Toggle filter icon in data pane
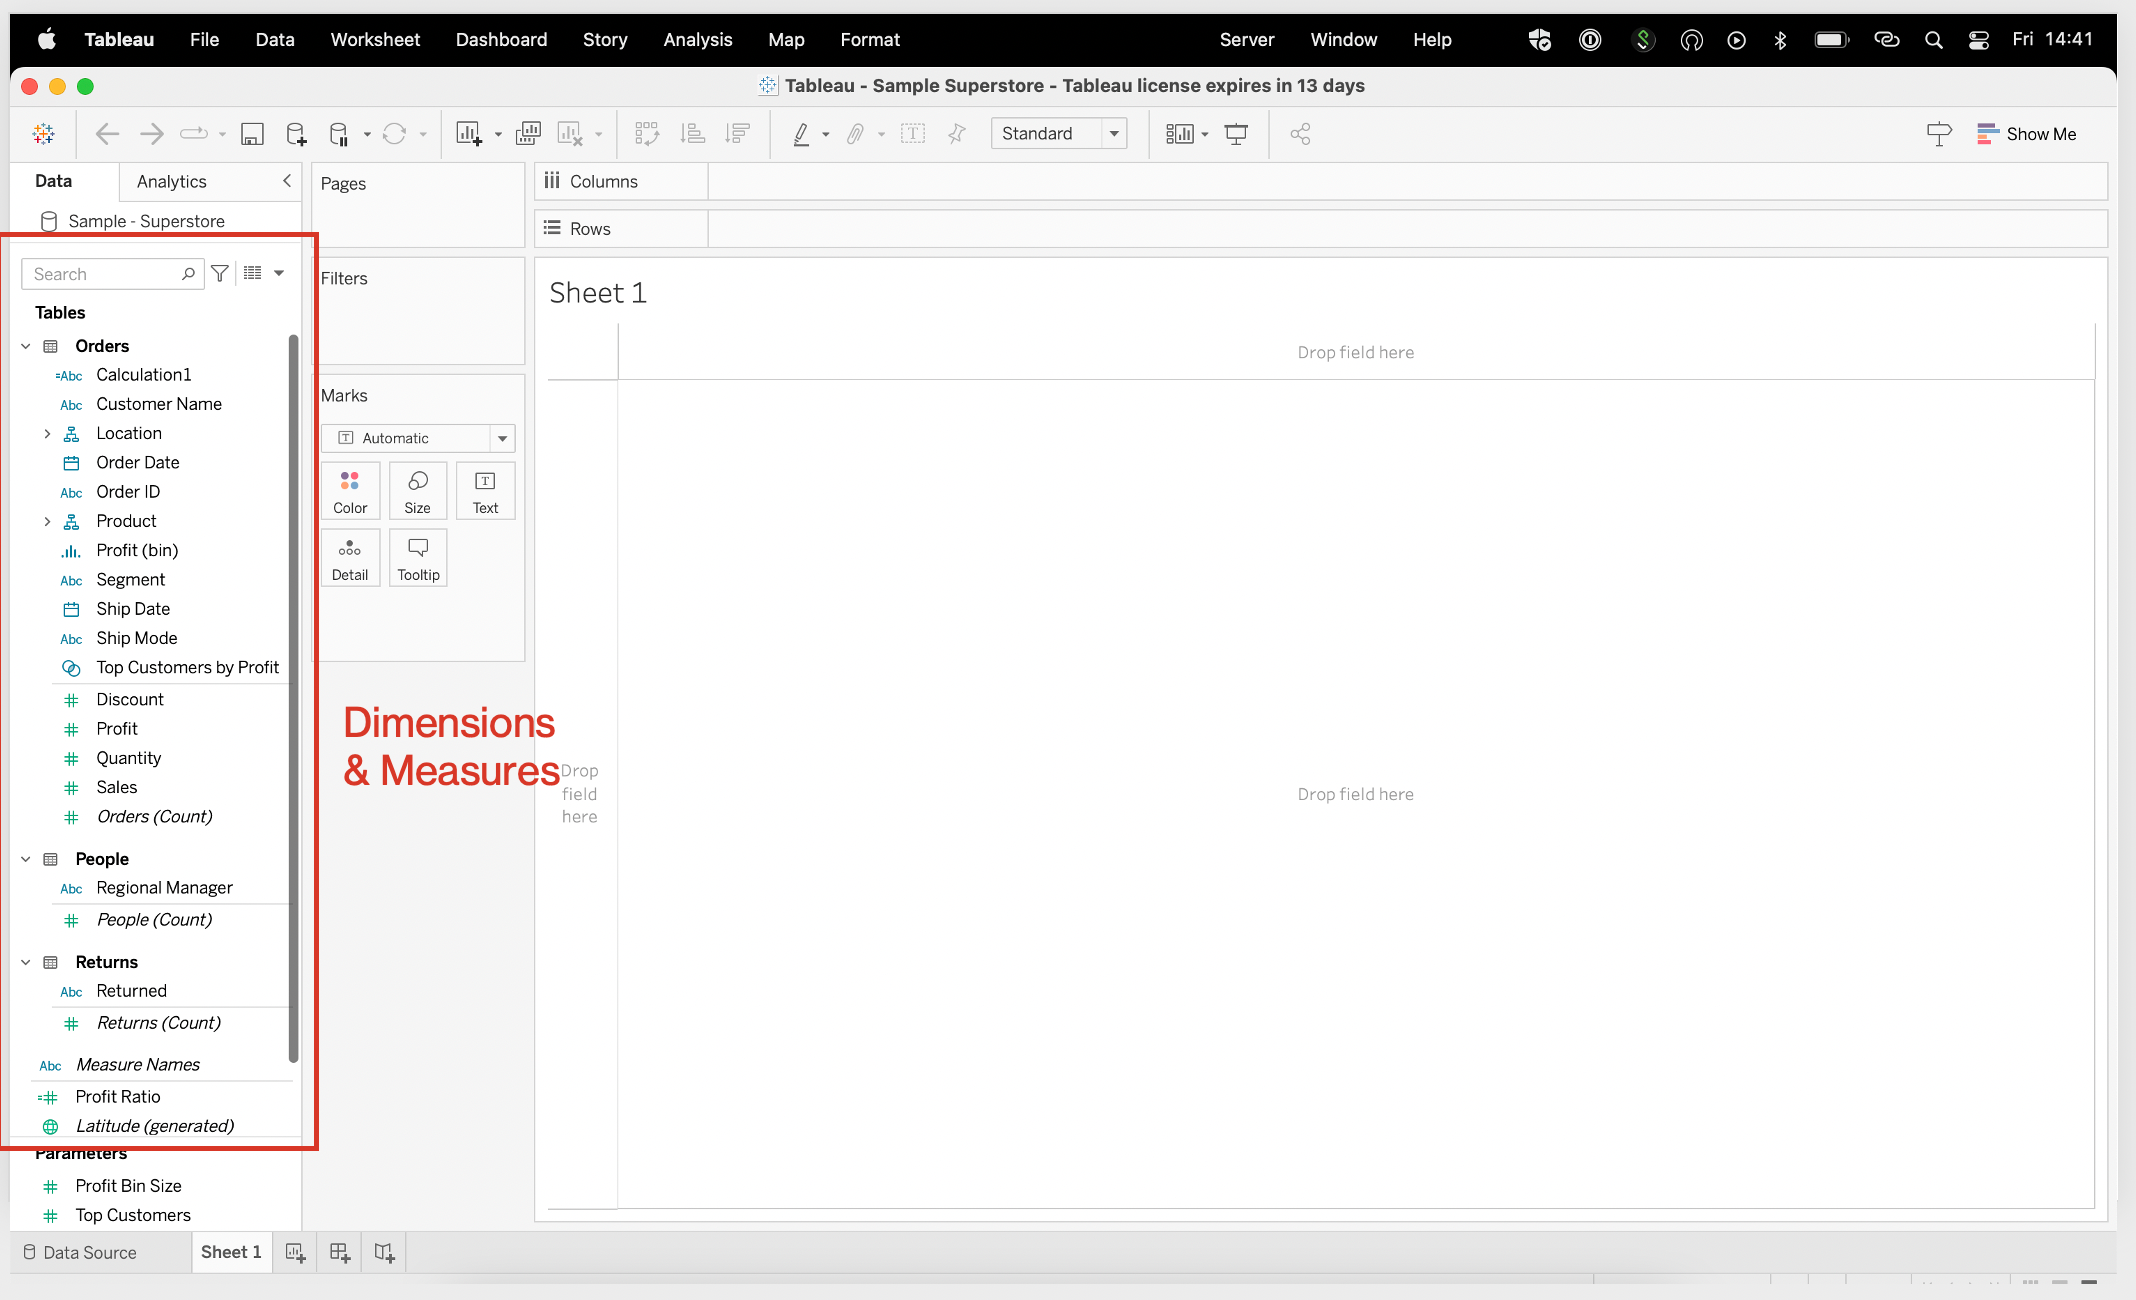2136x1300 pixels. click(x=221, y=273)
